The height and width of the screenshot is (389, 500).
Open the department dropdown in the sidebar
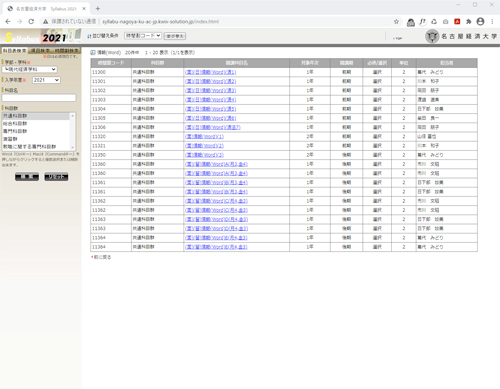(30, 69)
